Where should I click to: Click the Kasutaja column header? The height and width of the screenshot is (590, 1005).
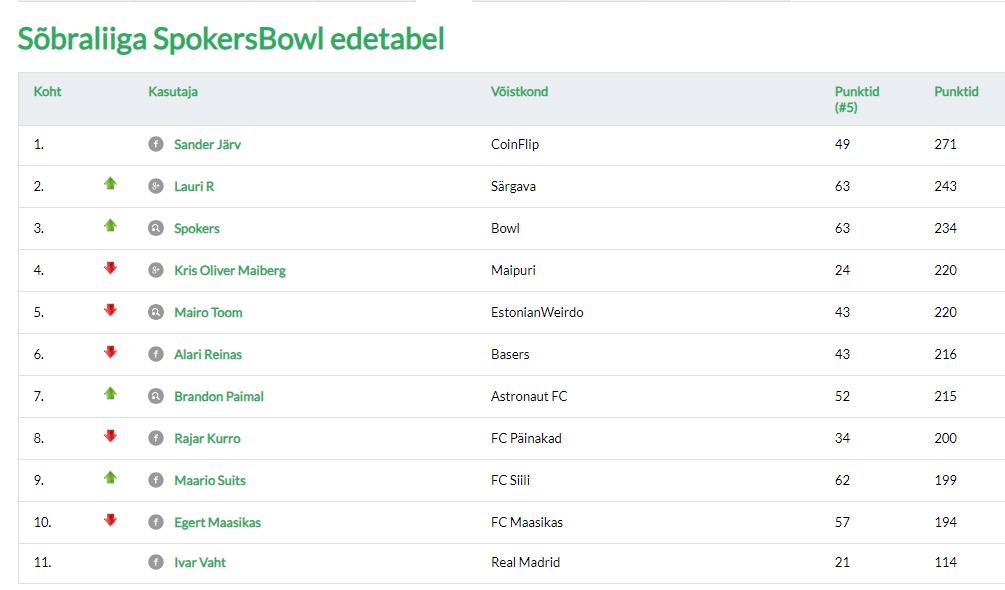(173, 91)
